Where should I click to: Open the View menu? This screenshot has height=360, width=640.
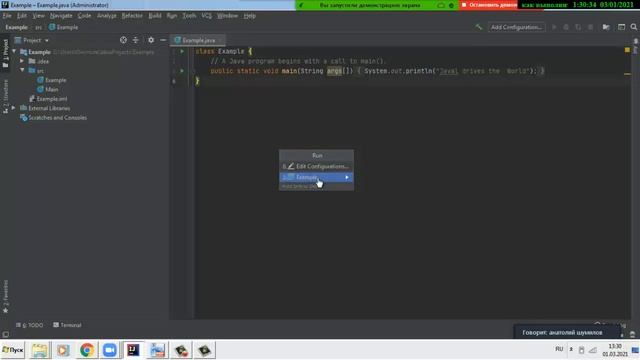38,16
